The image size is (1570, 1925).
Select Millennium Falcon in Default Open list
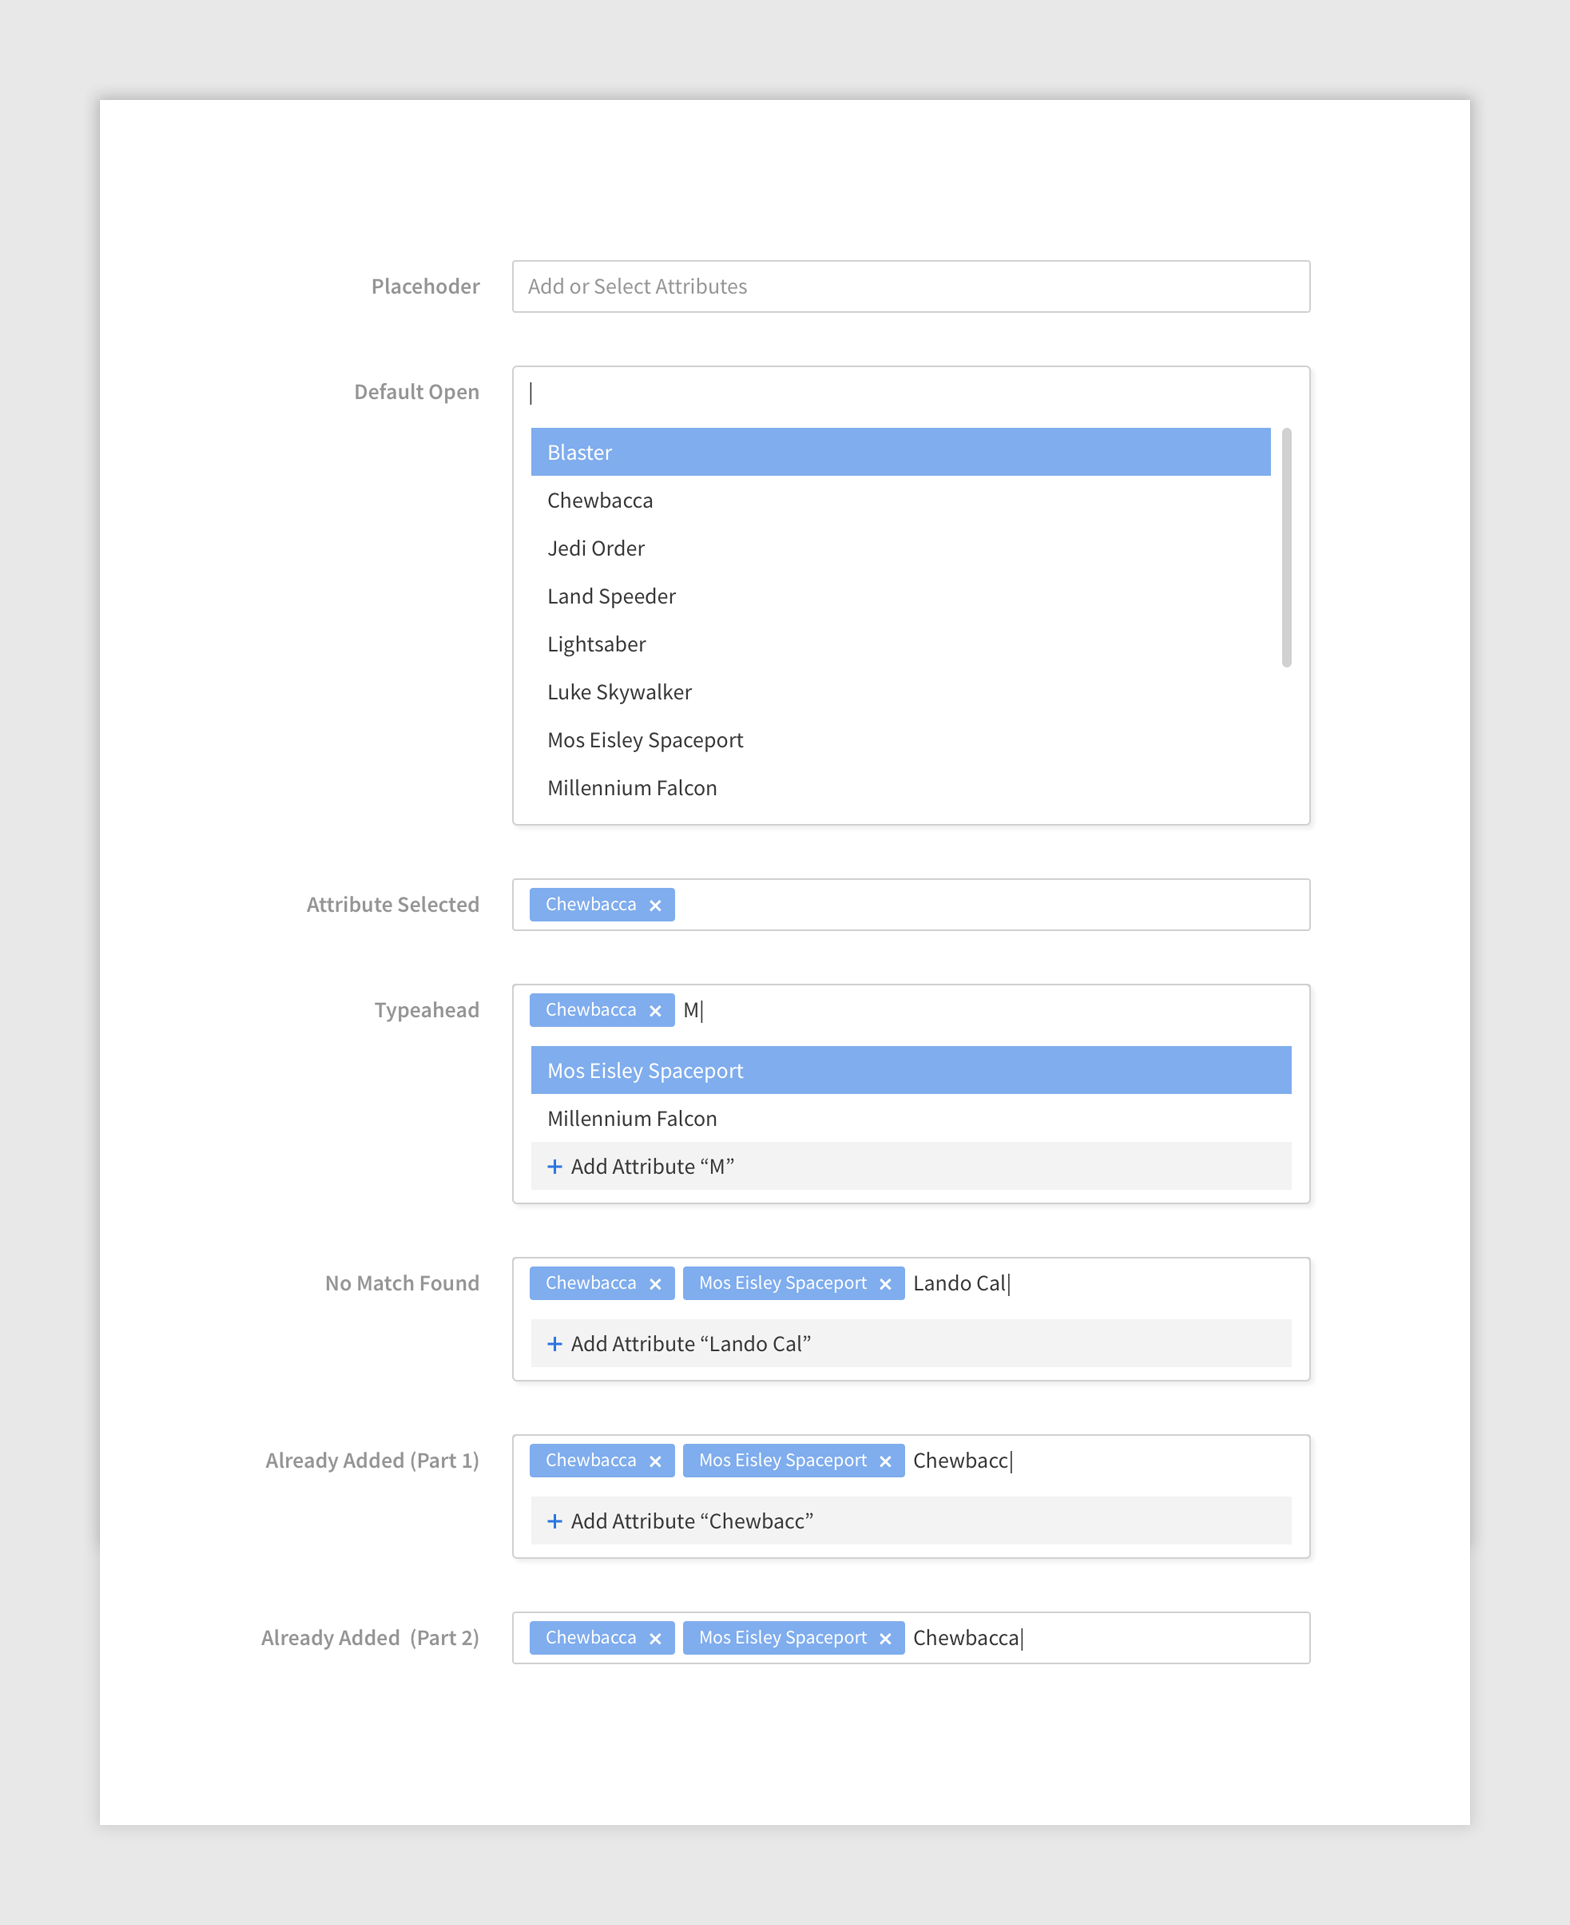click(900, 788)
